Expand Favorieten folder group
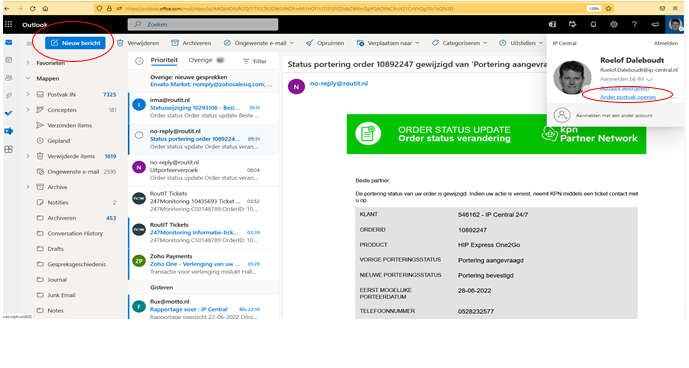Screen dimensions: 689x368 (28, 63)
